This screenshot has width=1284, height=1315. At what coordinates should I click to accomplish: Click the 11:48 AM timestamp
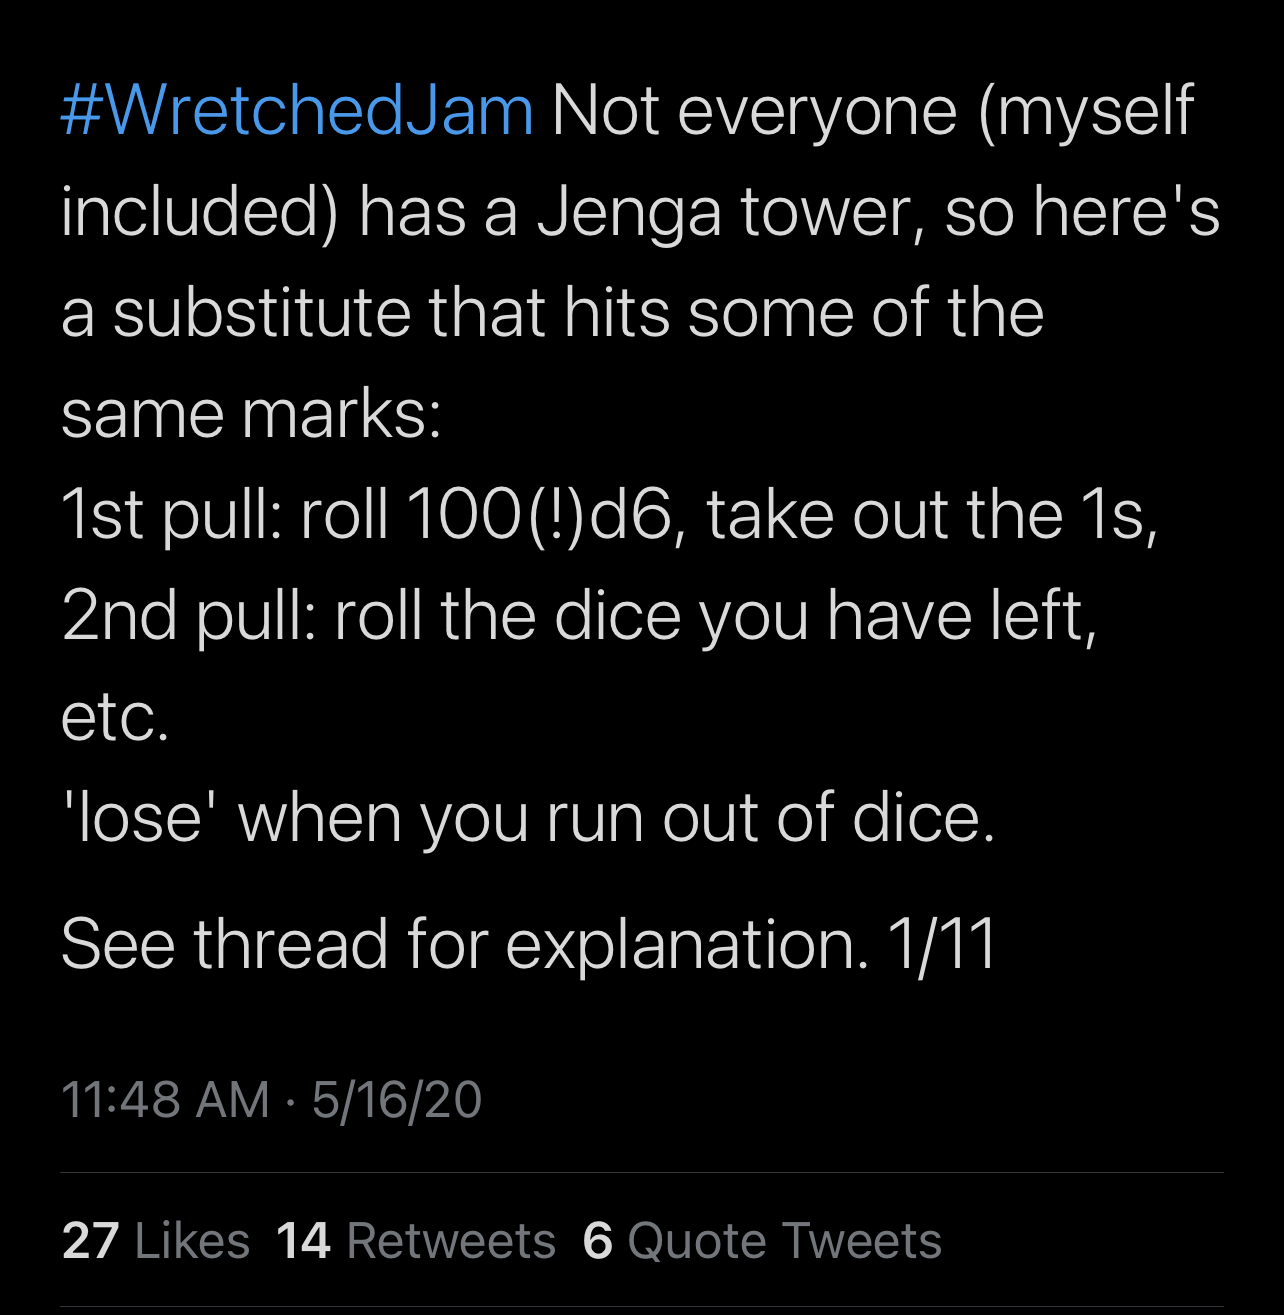166,1100
